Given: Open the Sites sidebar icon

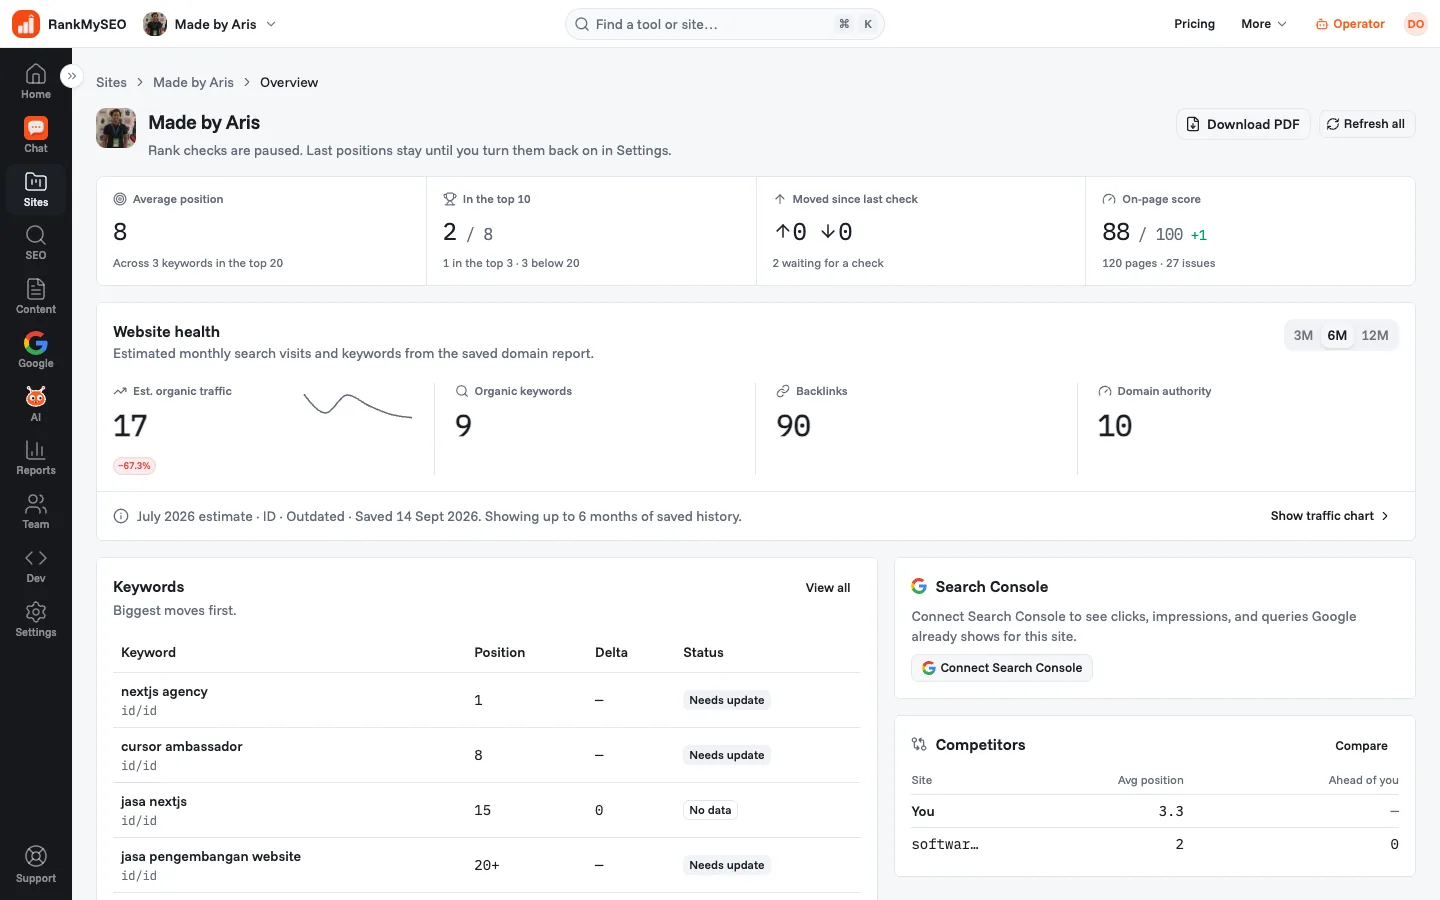Looking at the screenshot, I should (x=36, y=189).
